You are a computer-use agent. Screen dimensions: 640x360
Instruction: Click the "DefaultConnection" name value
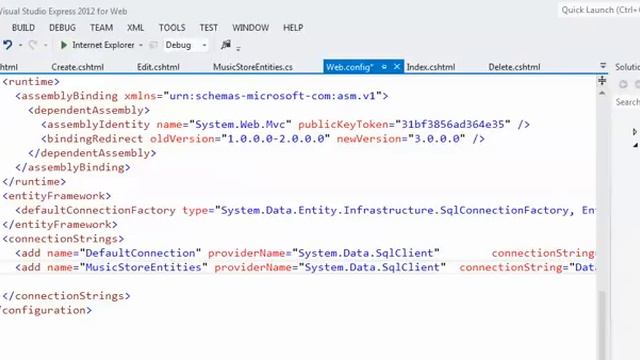pyautogui.click(x=140, y=253)
